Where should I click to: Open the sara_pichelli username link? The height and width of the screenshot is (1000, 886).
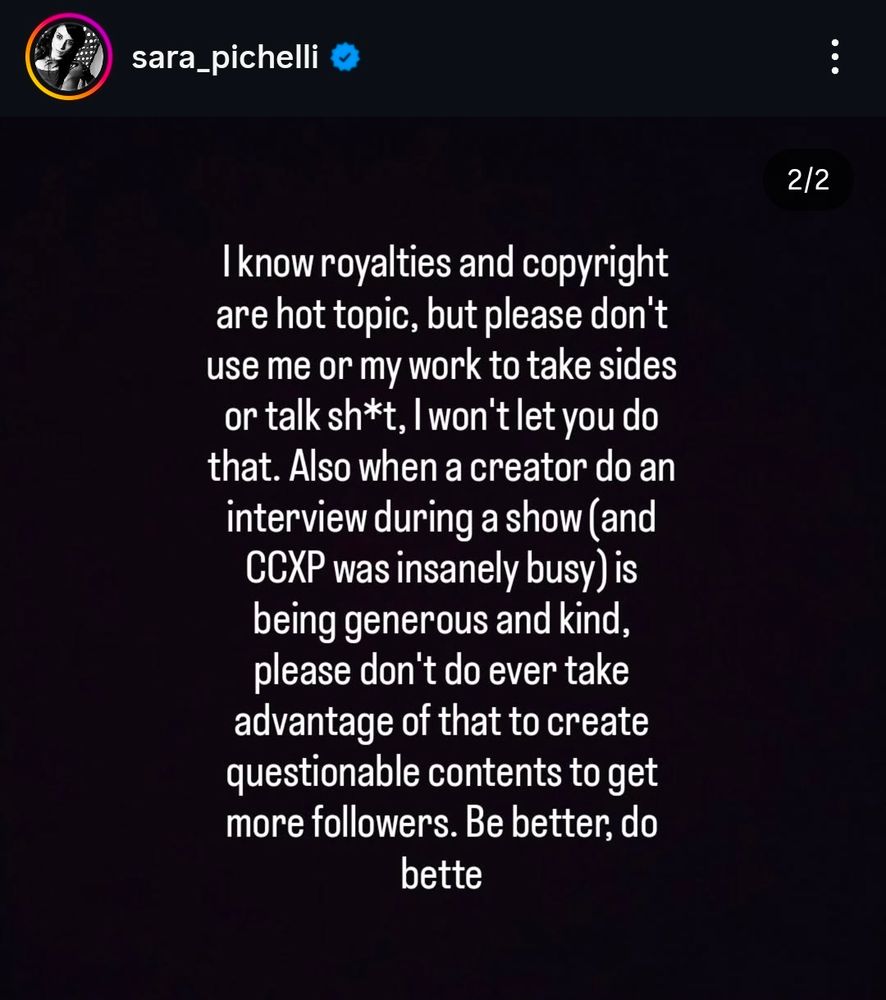[225, 58]
